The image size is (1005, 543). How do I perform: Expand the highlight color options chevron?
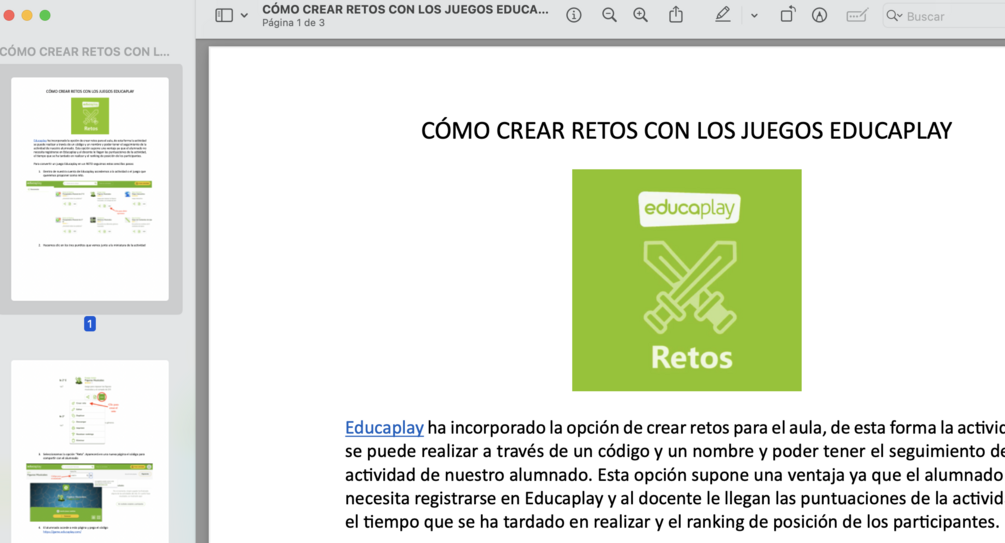tap(754, 15)
